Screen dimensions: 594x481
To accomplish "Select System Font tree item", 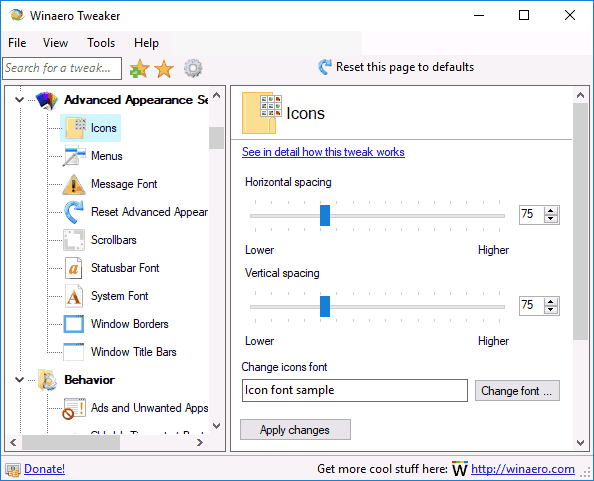I will click(x=119, y=296).
